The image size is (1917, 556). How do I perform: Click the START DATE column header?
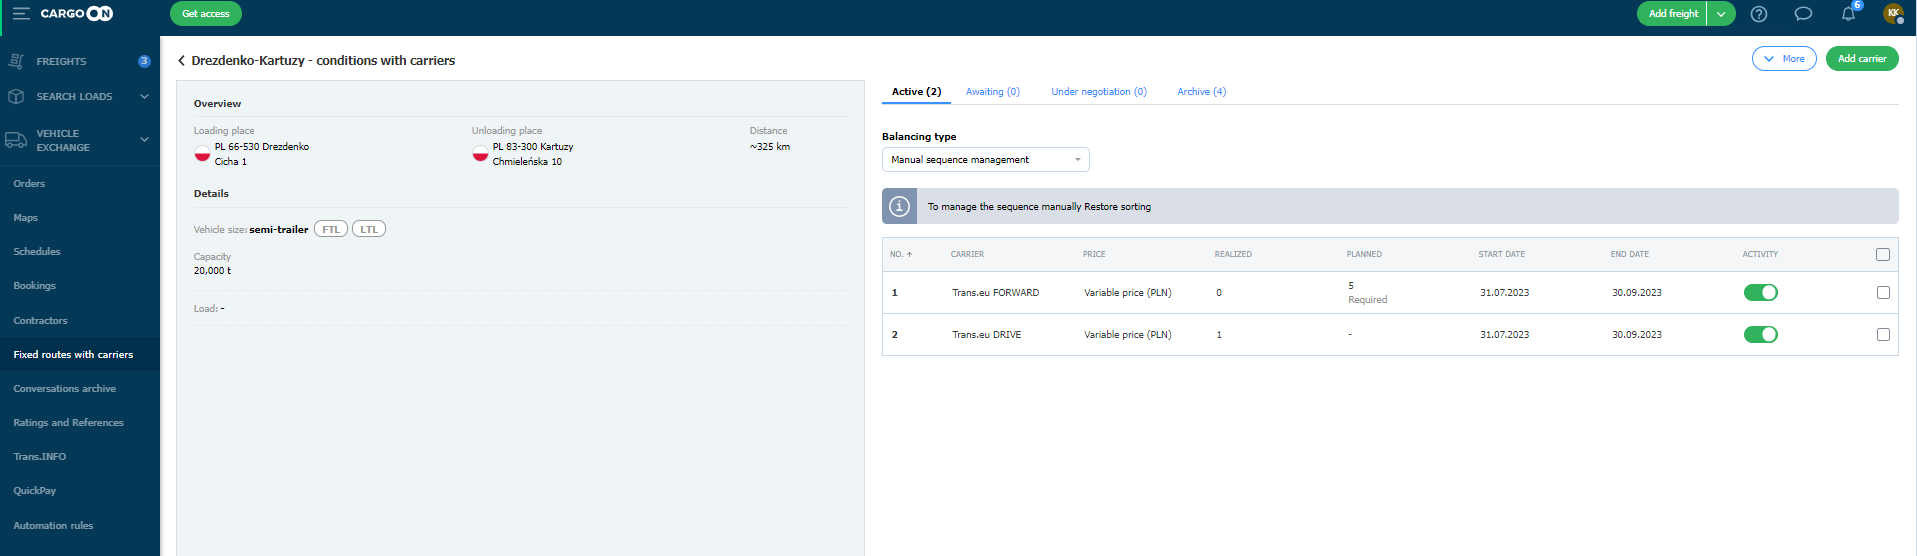(x=1501, y=255)
